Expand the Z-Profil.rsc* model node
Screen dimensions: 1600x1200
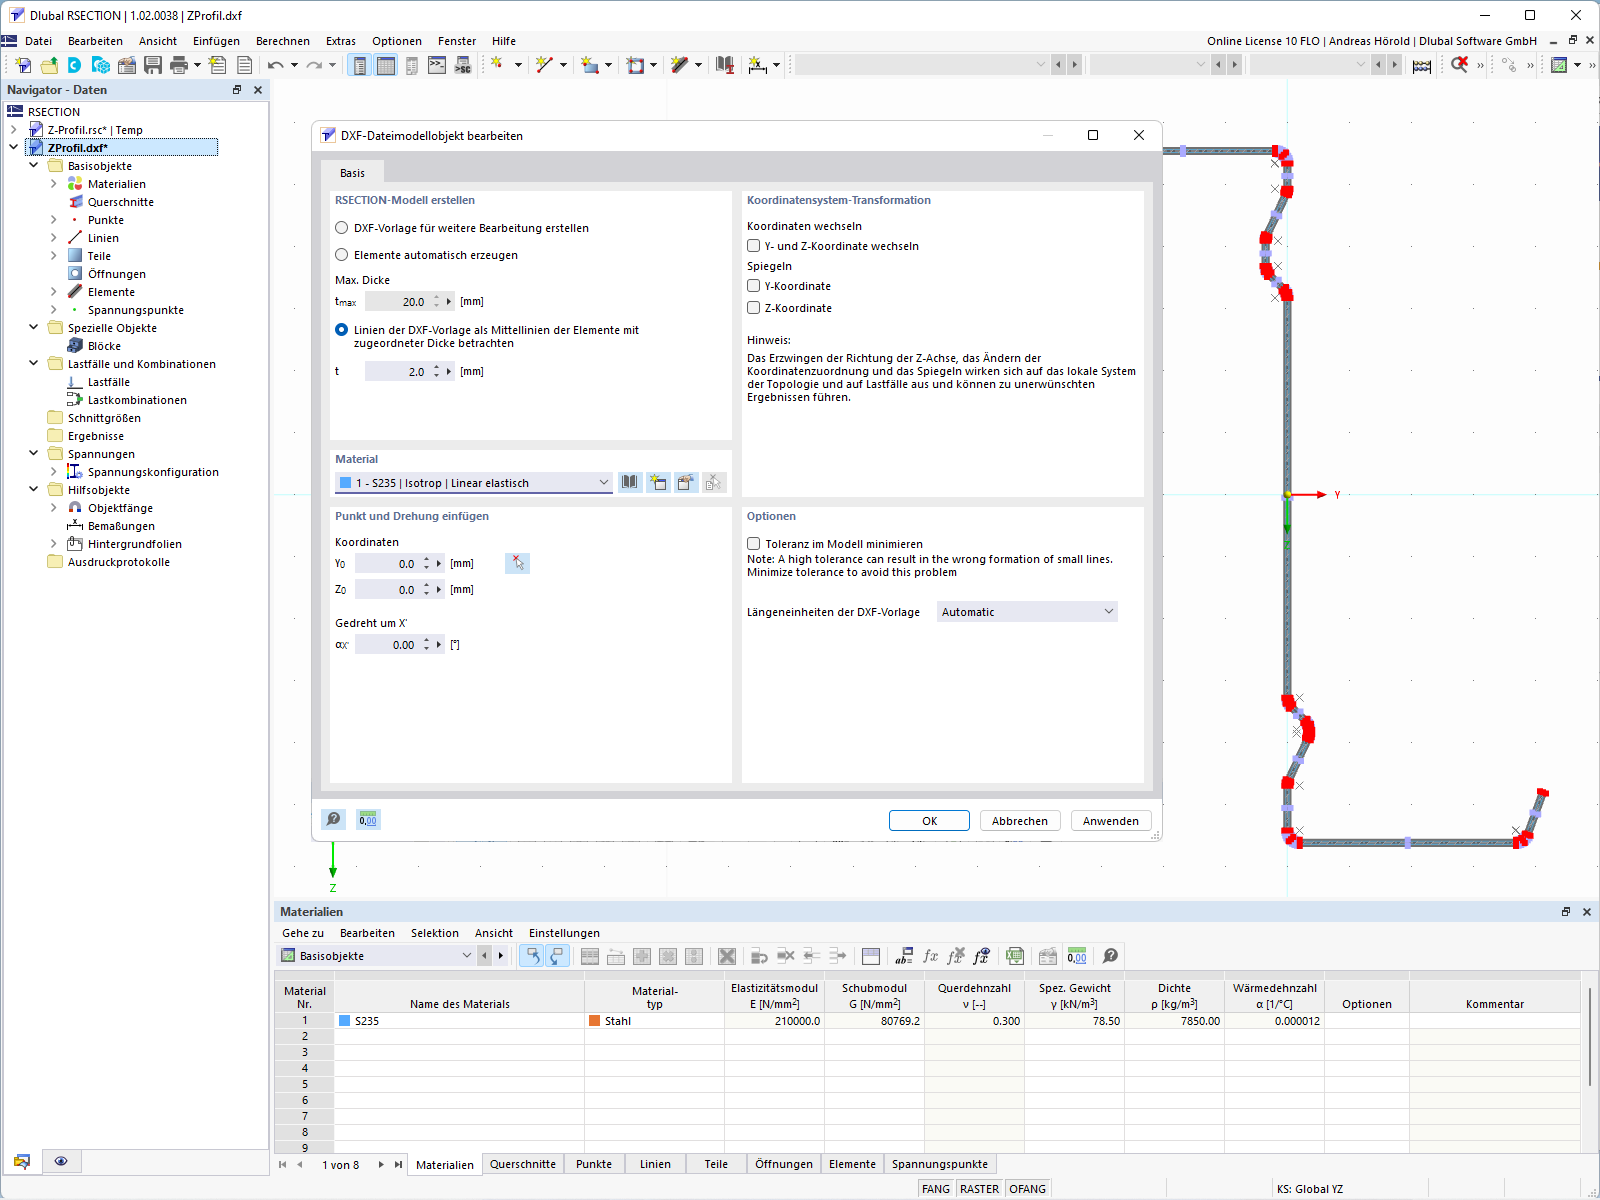click(x=14, y=130)
